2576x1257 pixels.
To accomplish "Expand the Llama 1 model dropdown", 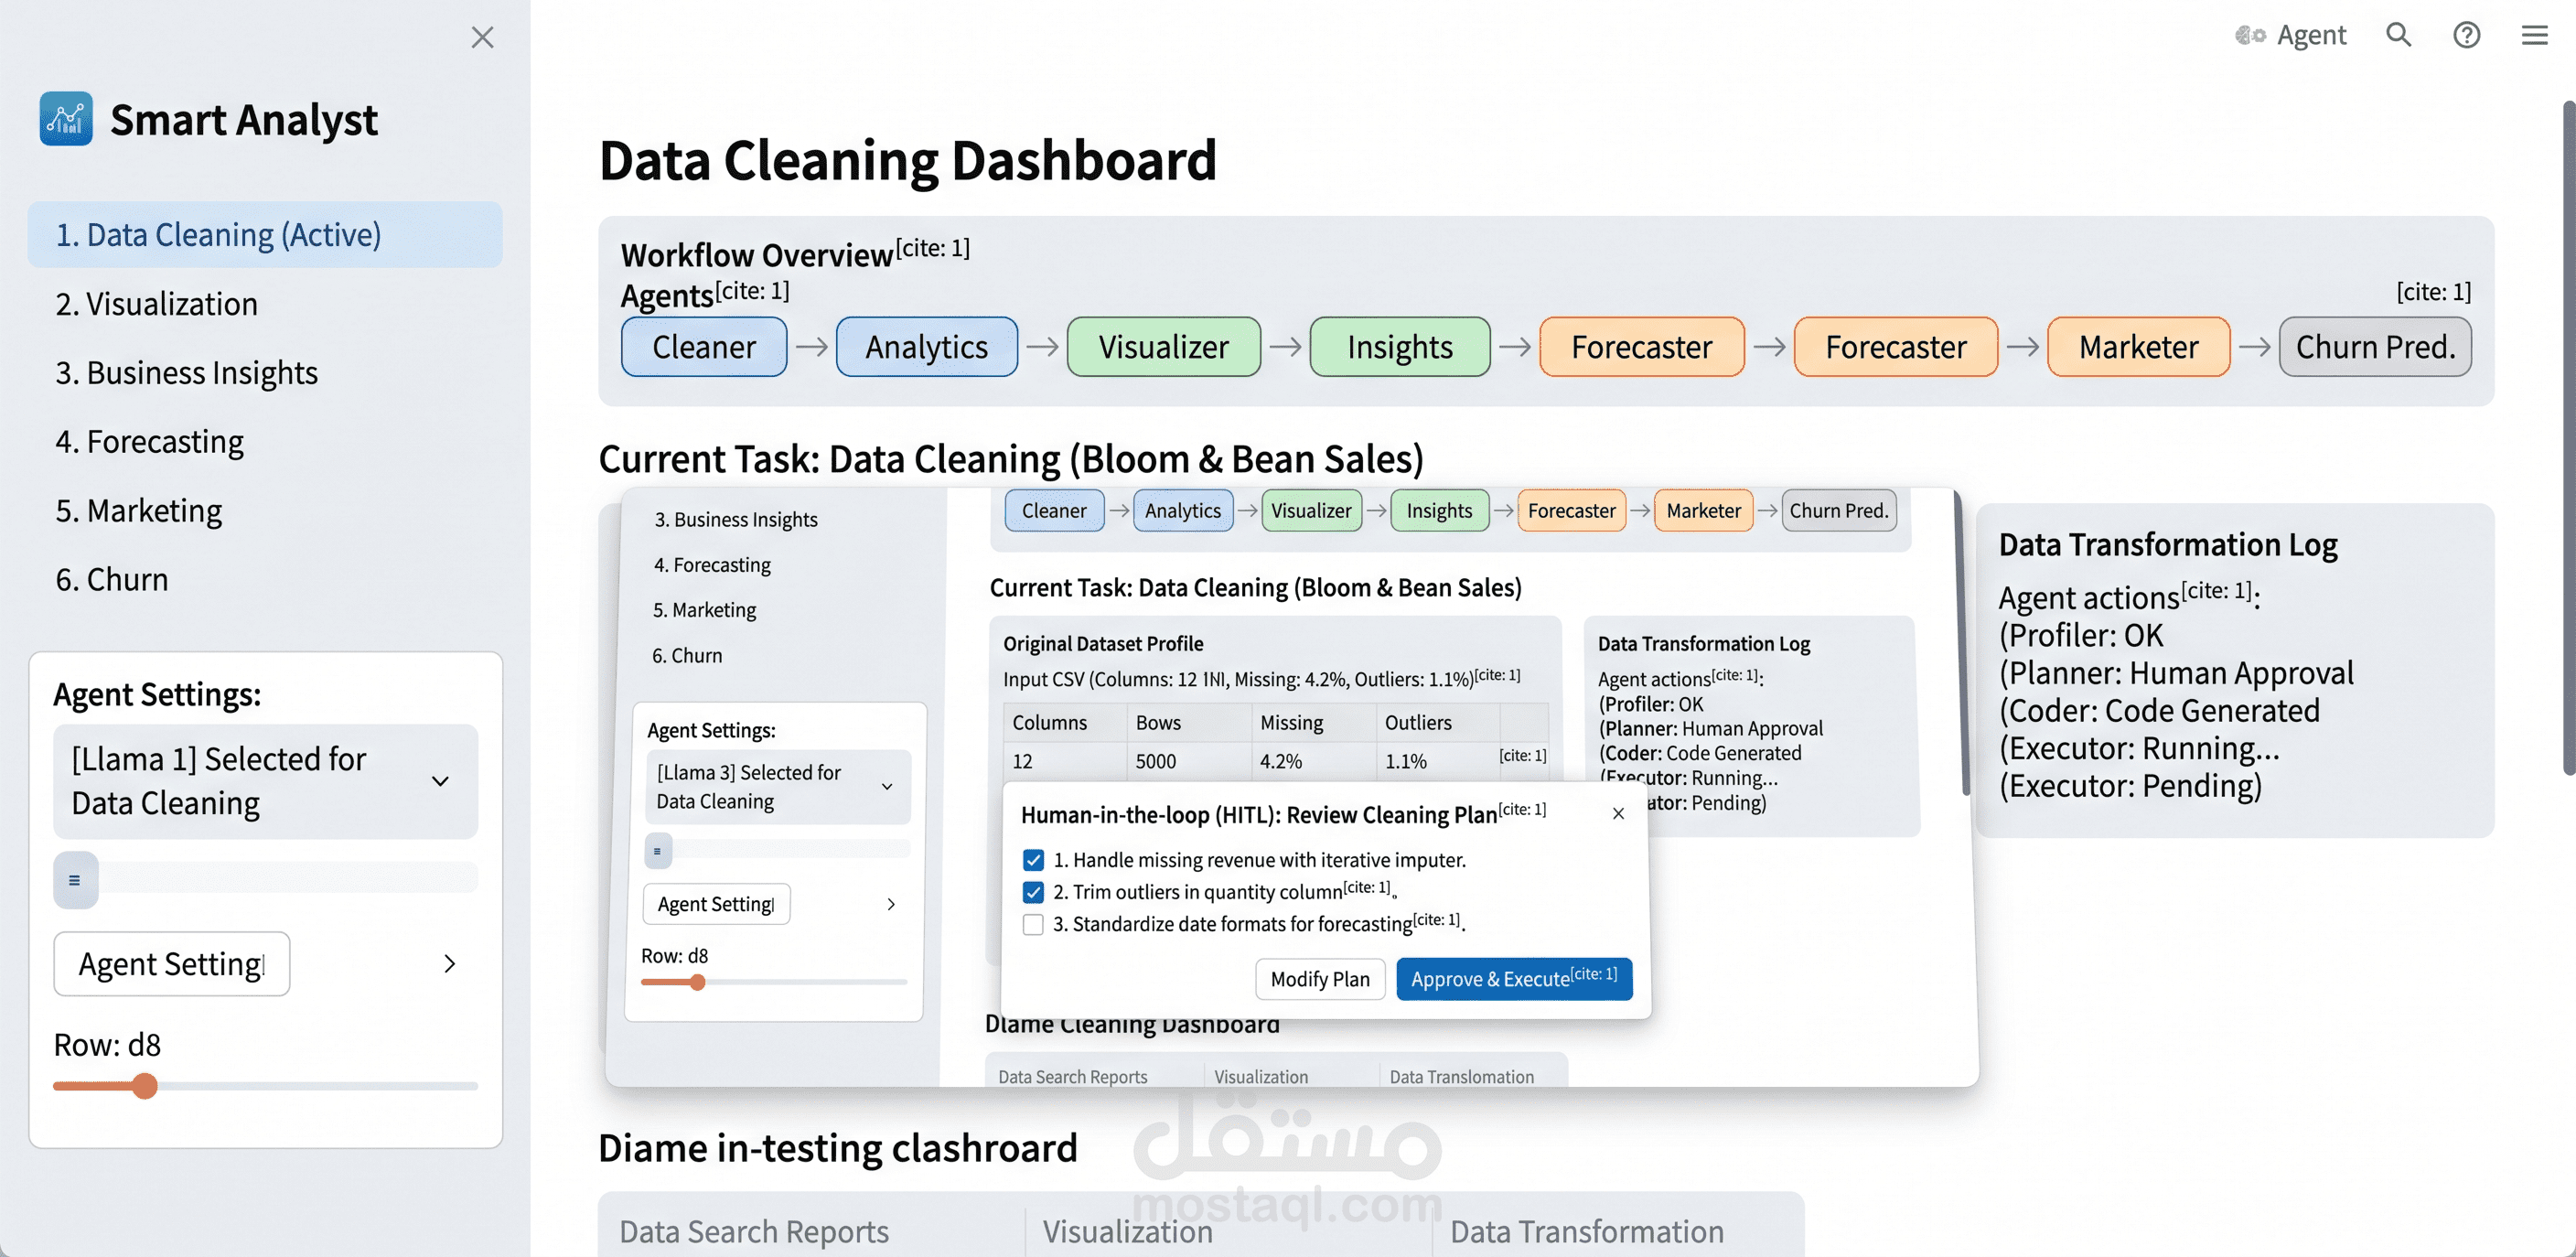I will (265, 781).
